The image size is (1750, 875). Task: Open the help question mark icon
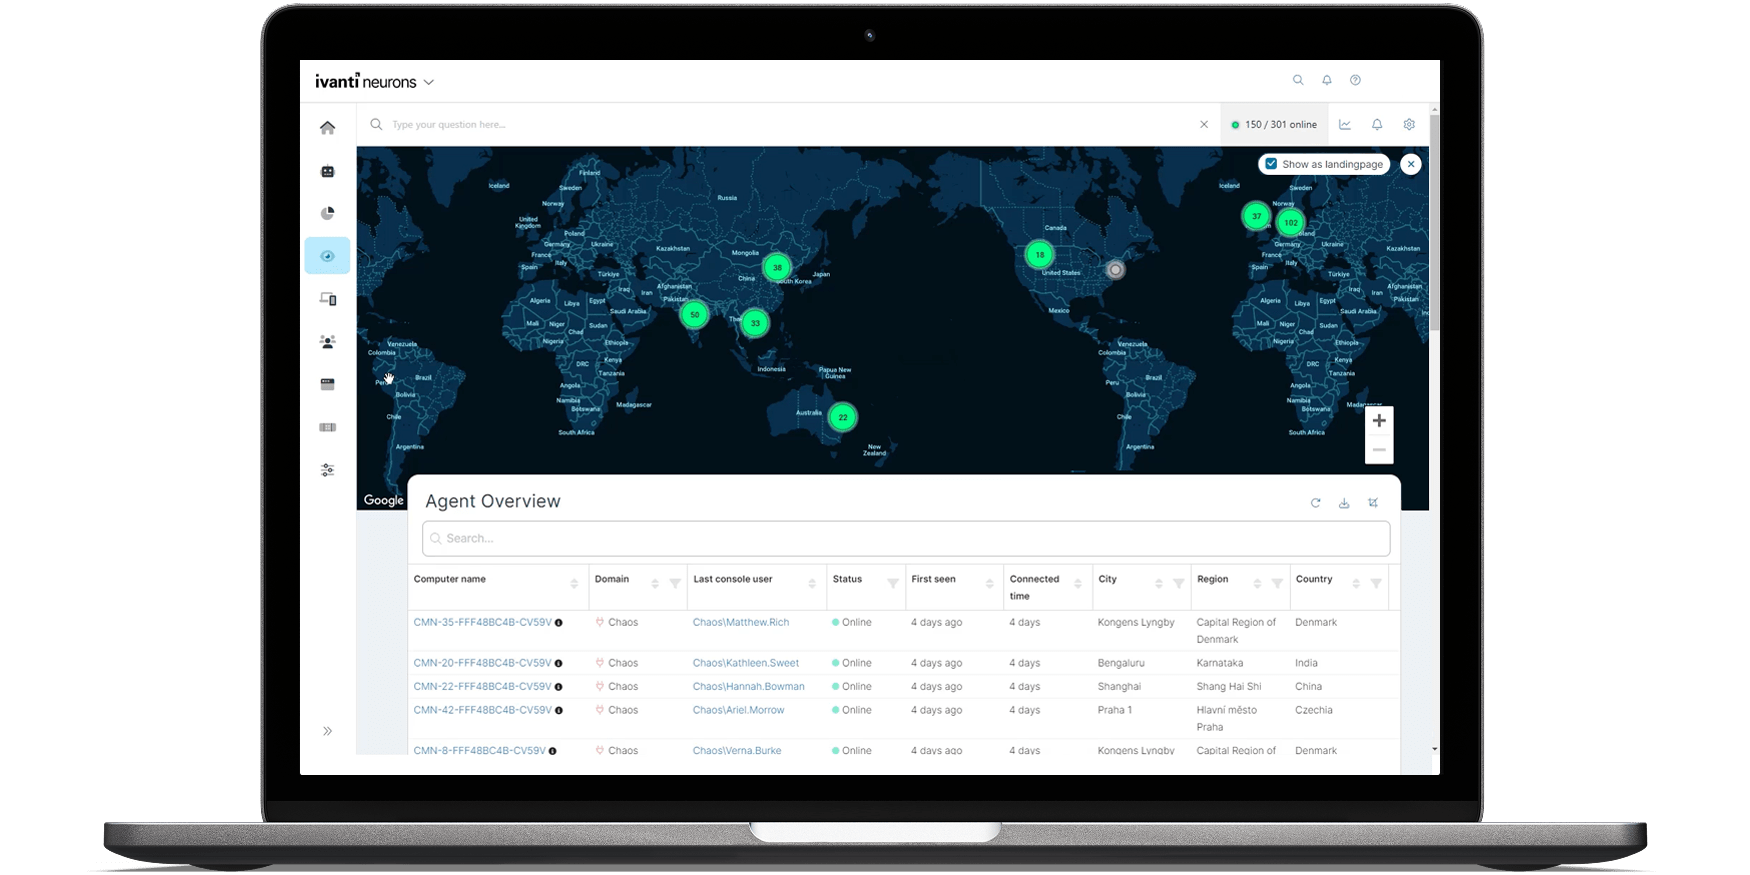pyautogui.click(x=1355, y=80)
